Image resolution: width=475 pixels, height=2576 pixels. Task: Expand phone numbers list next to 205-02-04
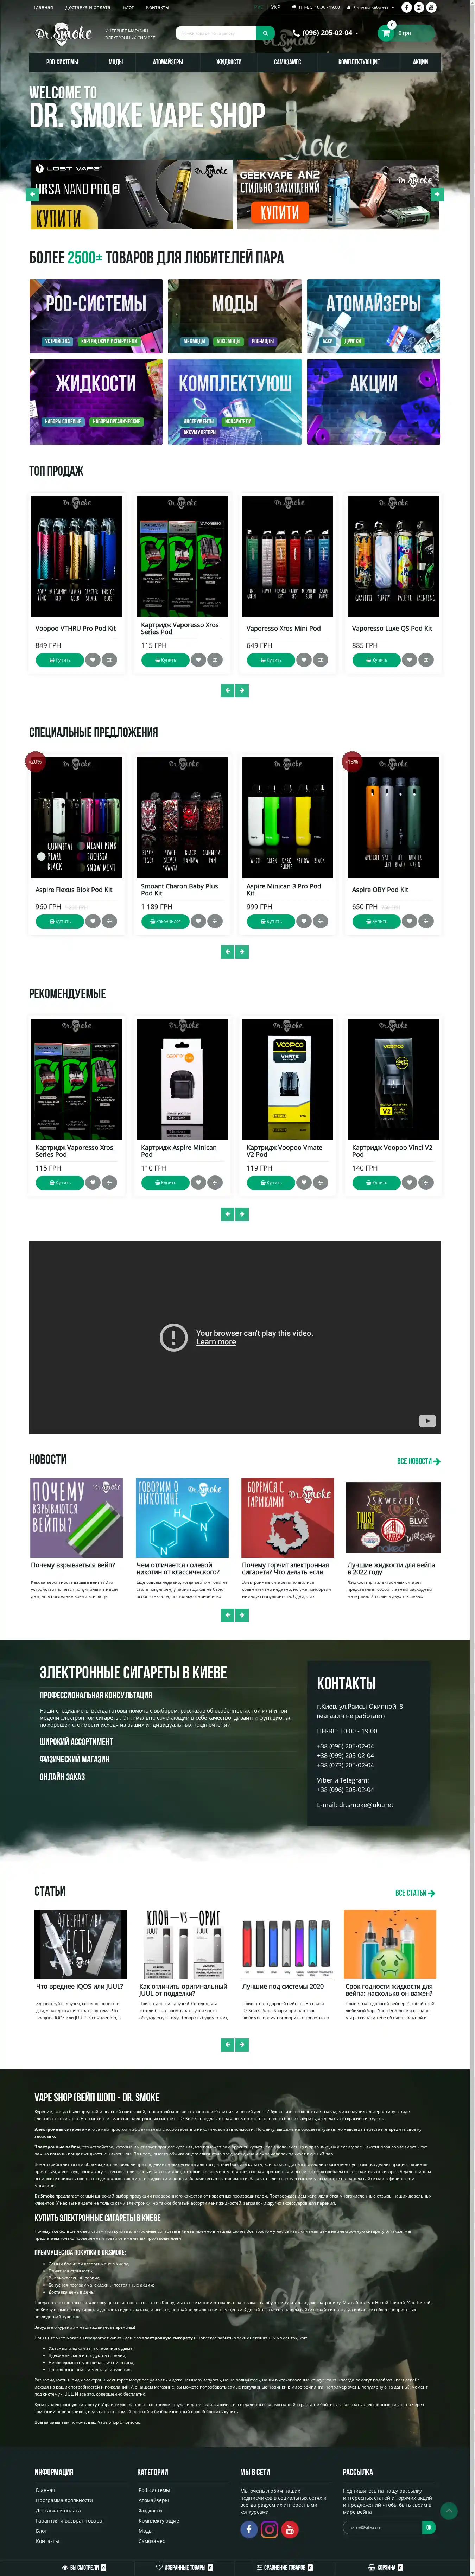(x=356, y=33)
